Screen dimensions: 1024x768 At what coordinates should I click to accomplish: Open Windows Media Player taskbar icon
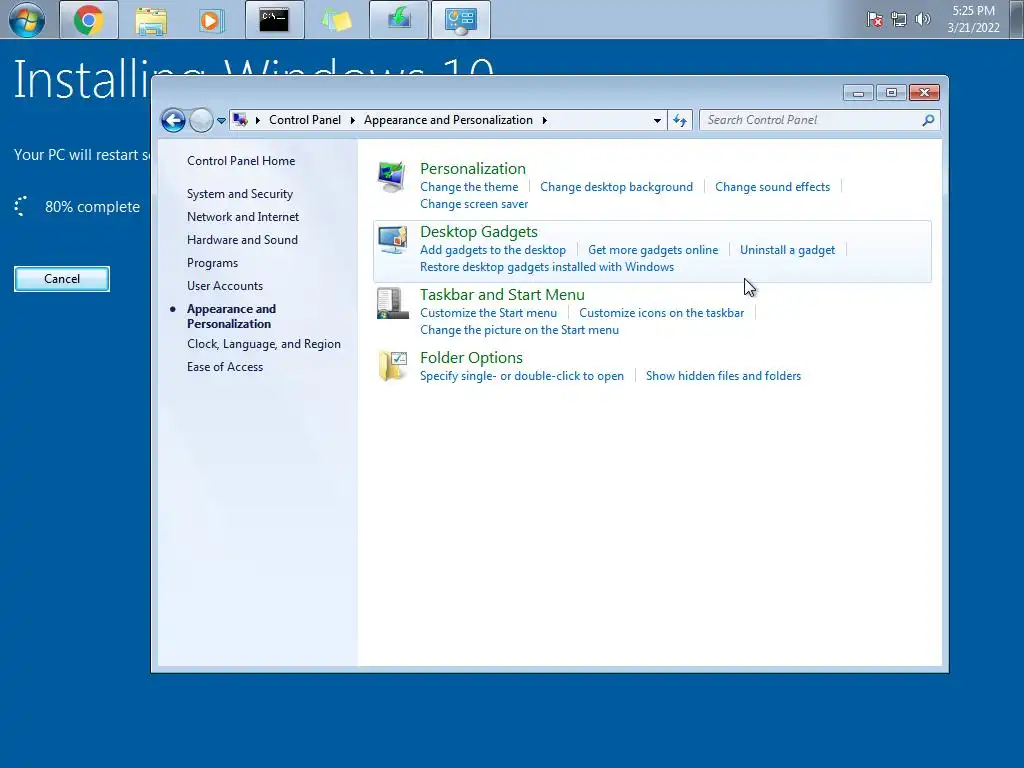212,20
